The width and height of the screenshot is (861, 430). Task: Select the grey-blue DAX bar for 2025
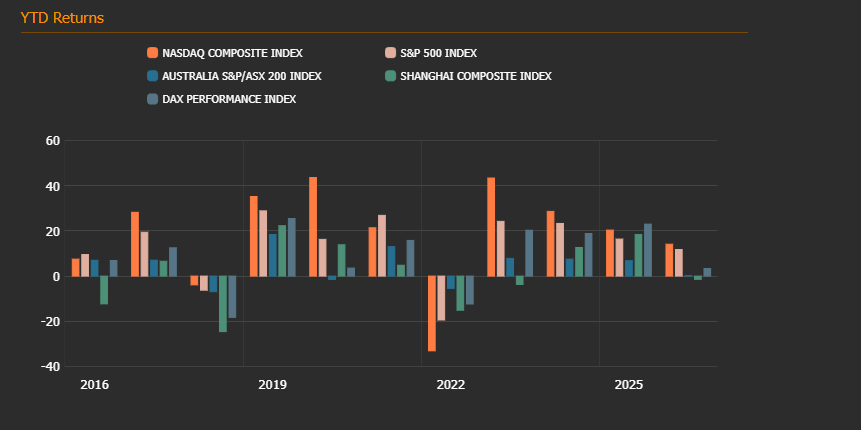coord(647,250)
